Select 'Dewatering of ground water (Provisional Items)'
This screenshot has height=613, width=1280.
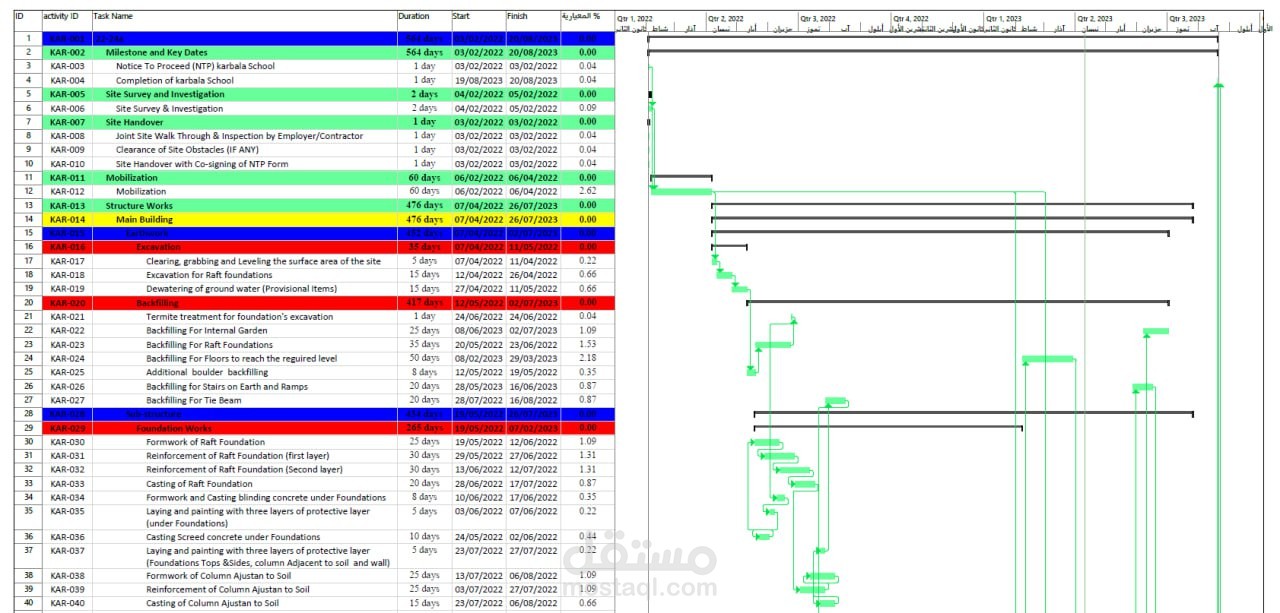[x=242, y=289]
